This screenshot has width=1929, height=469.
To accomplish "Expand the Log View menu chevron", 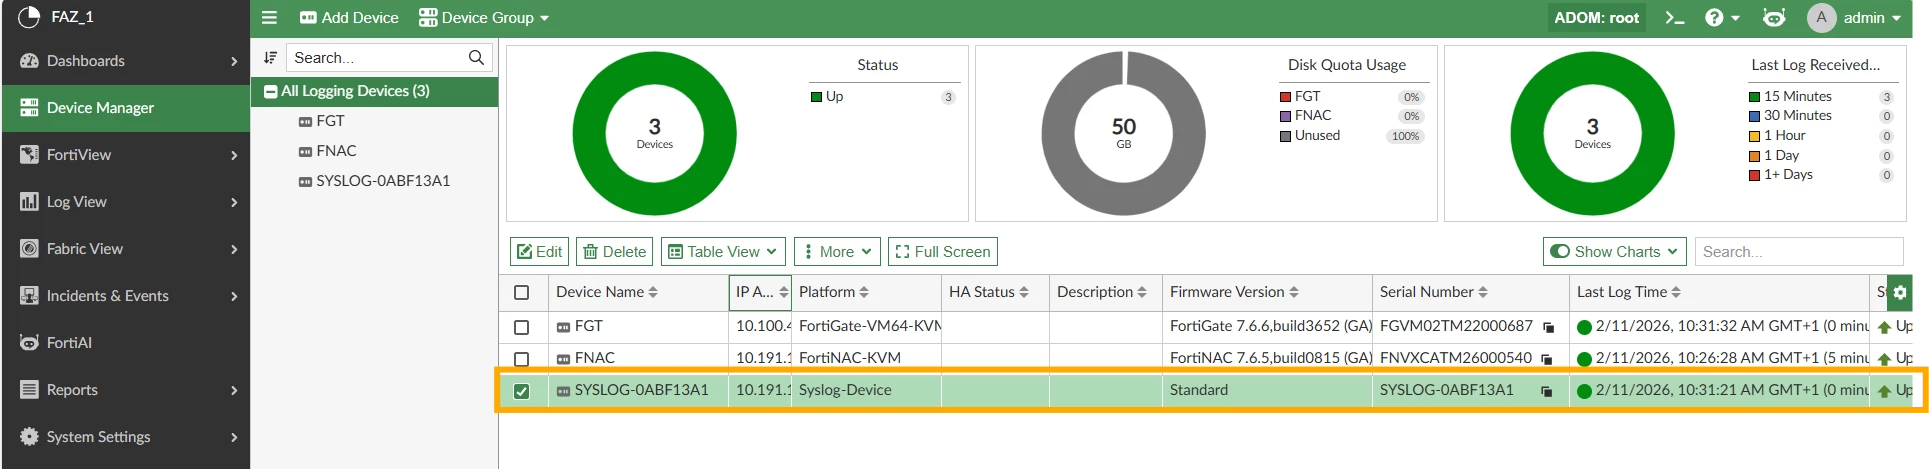I will 234,203.
